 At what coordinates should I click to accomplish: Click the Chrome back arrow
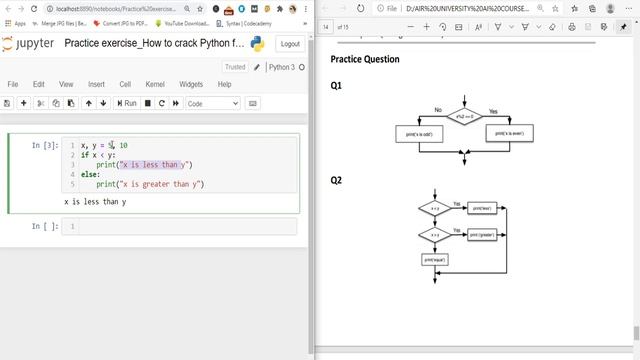(x=8, y=9)
